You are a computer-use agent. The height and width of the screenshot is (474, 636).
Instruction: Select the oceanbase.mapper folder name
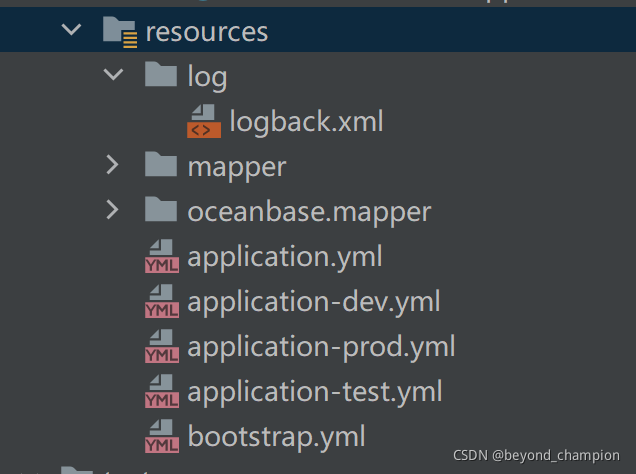[309, 212]
